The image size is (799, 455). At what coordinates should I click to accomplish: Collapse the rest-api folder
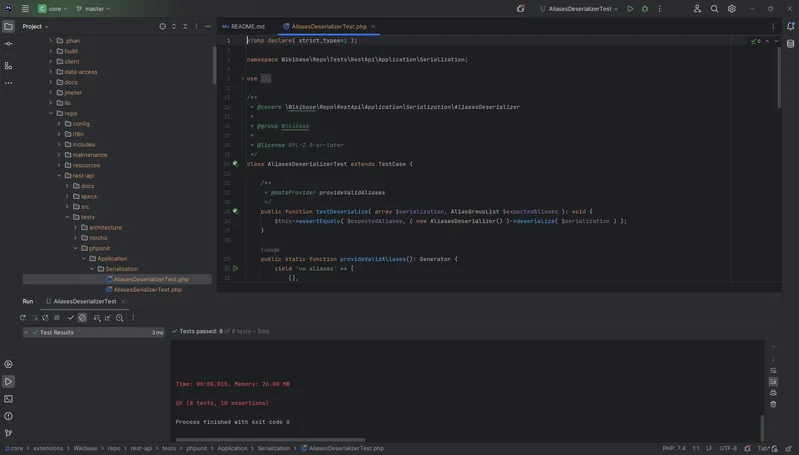[x=59, y=176]
